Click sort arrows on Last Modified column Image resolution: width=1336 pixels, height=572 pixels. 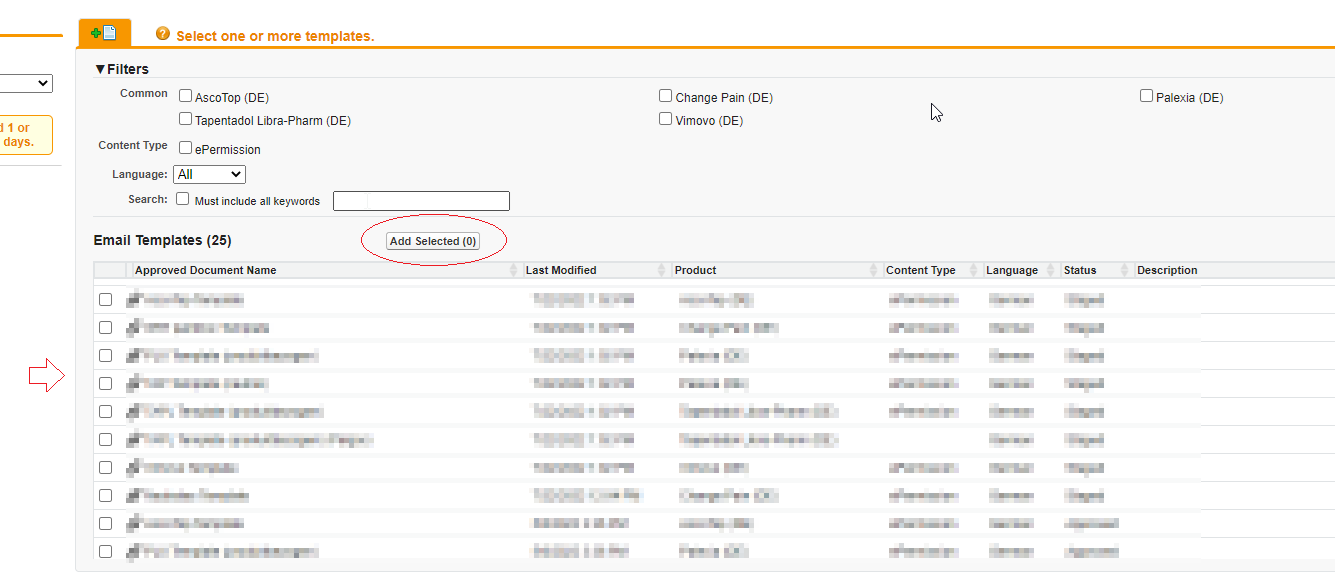click(x=662, y=271)
